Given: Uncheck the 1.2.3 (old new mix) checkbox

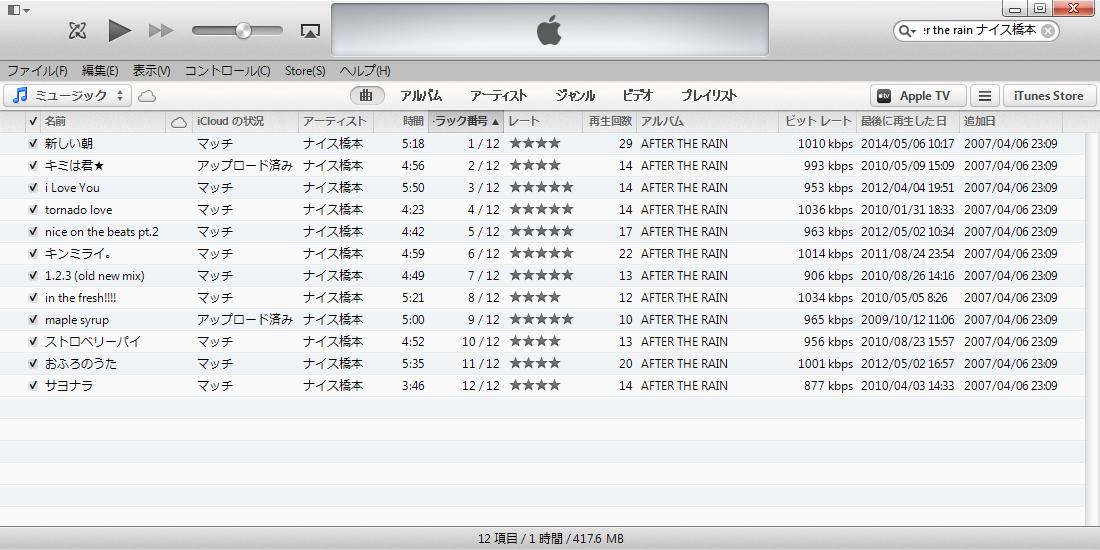Looking at the screenshot, I should click(x=33, y=276).
